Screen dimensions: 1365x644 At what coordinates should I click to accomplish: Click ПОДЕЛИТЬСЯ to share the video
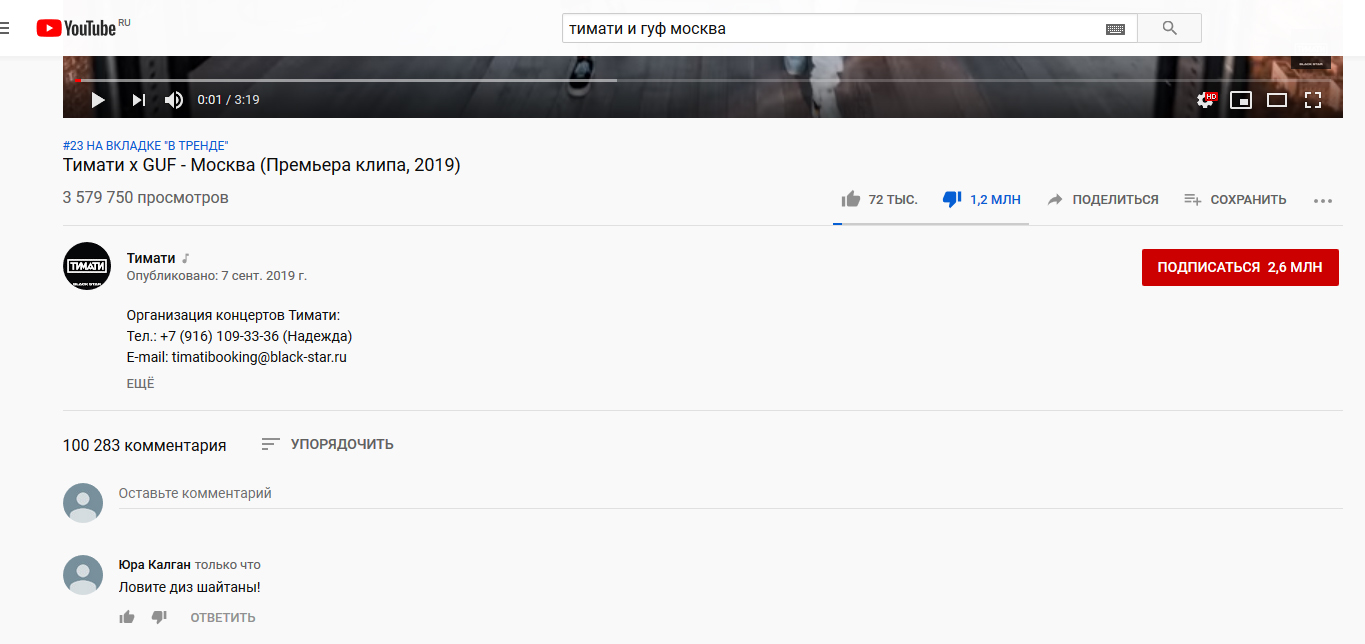click(x=1103, y=199)
